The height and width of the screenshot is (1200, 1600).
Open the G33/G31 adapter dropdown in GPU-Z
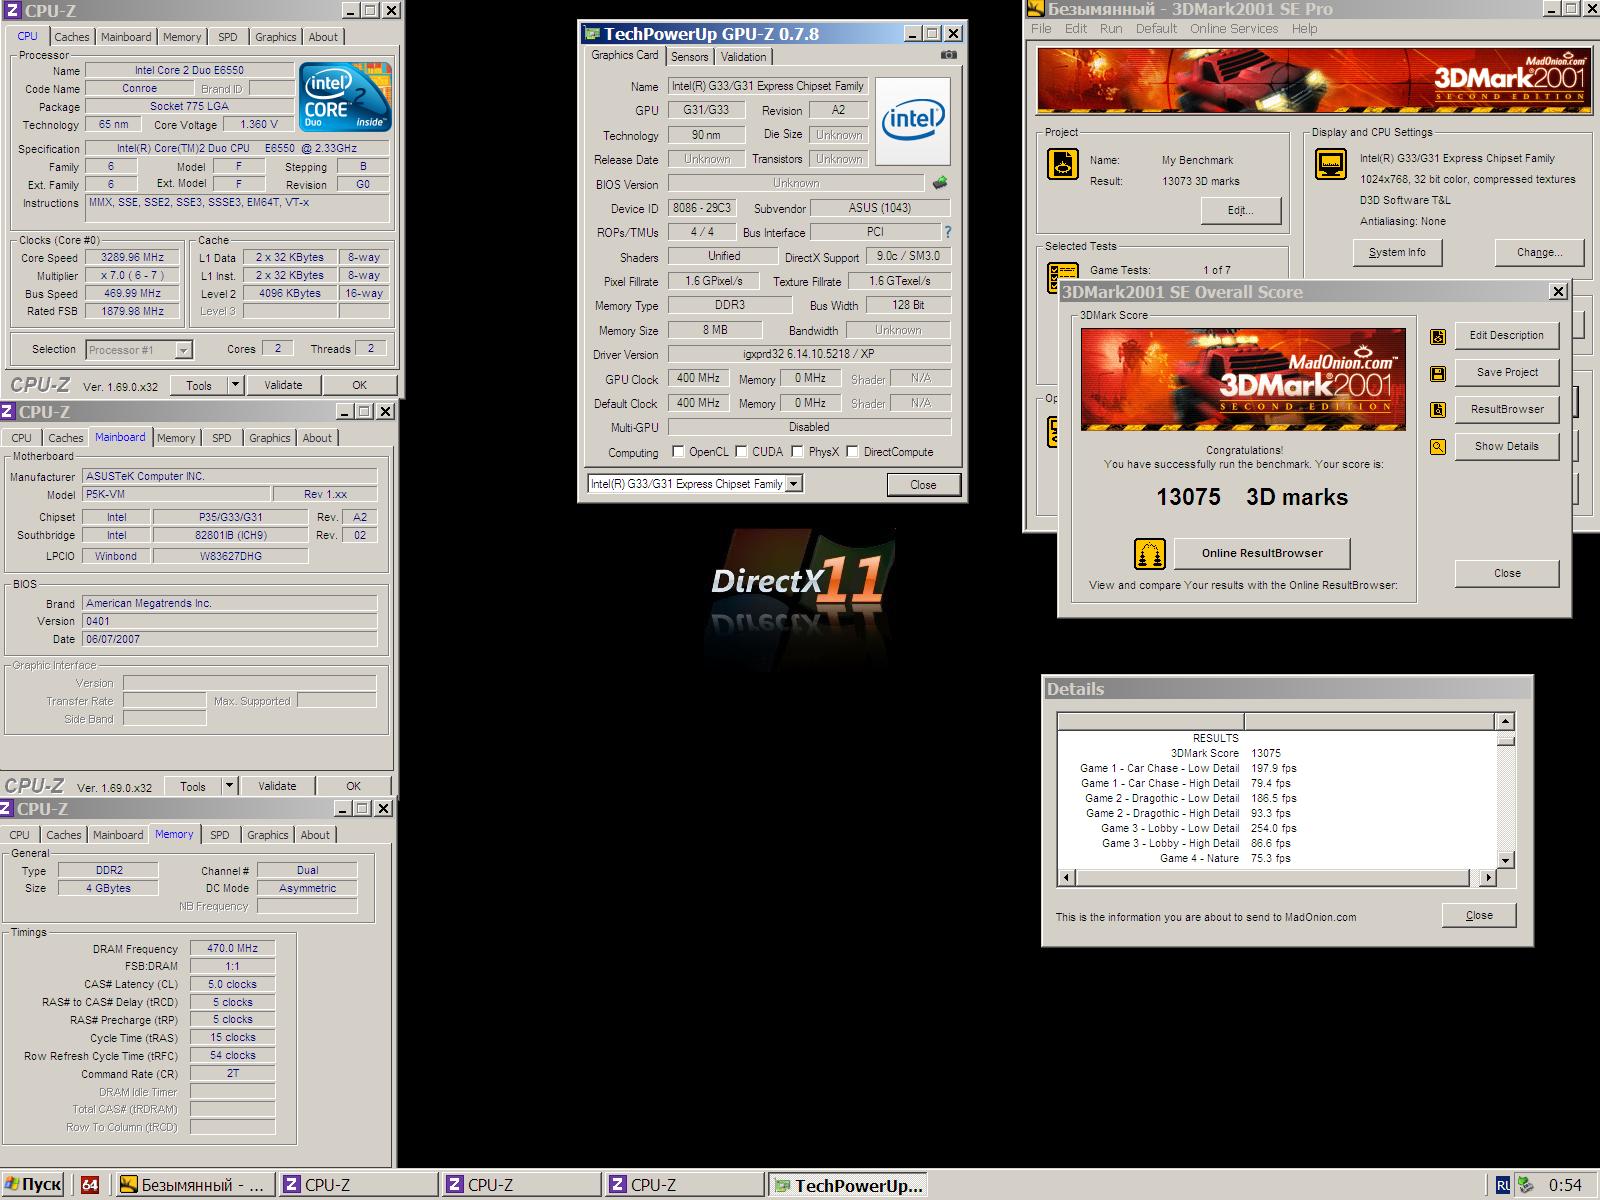(x=794, y=484)
